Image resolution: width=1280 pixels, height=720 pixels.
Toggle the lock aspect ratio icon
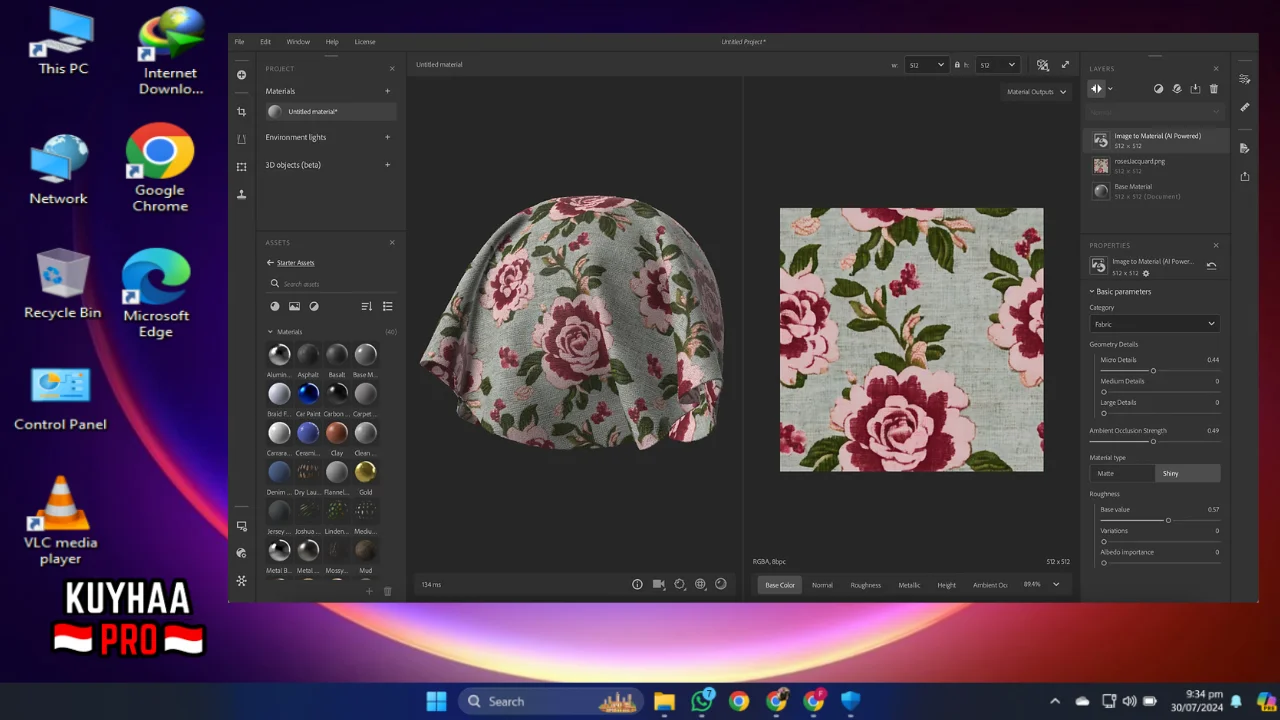[x=957, y=65]
